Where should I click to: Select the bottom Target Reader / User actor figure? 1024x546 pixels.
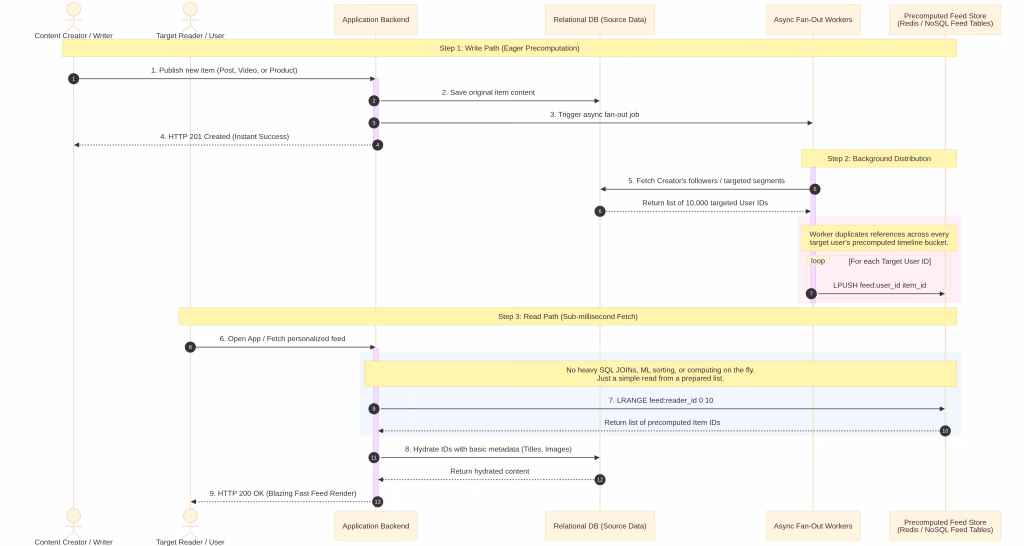point(190,522)
